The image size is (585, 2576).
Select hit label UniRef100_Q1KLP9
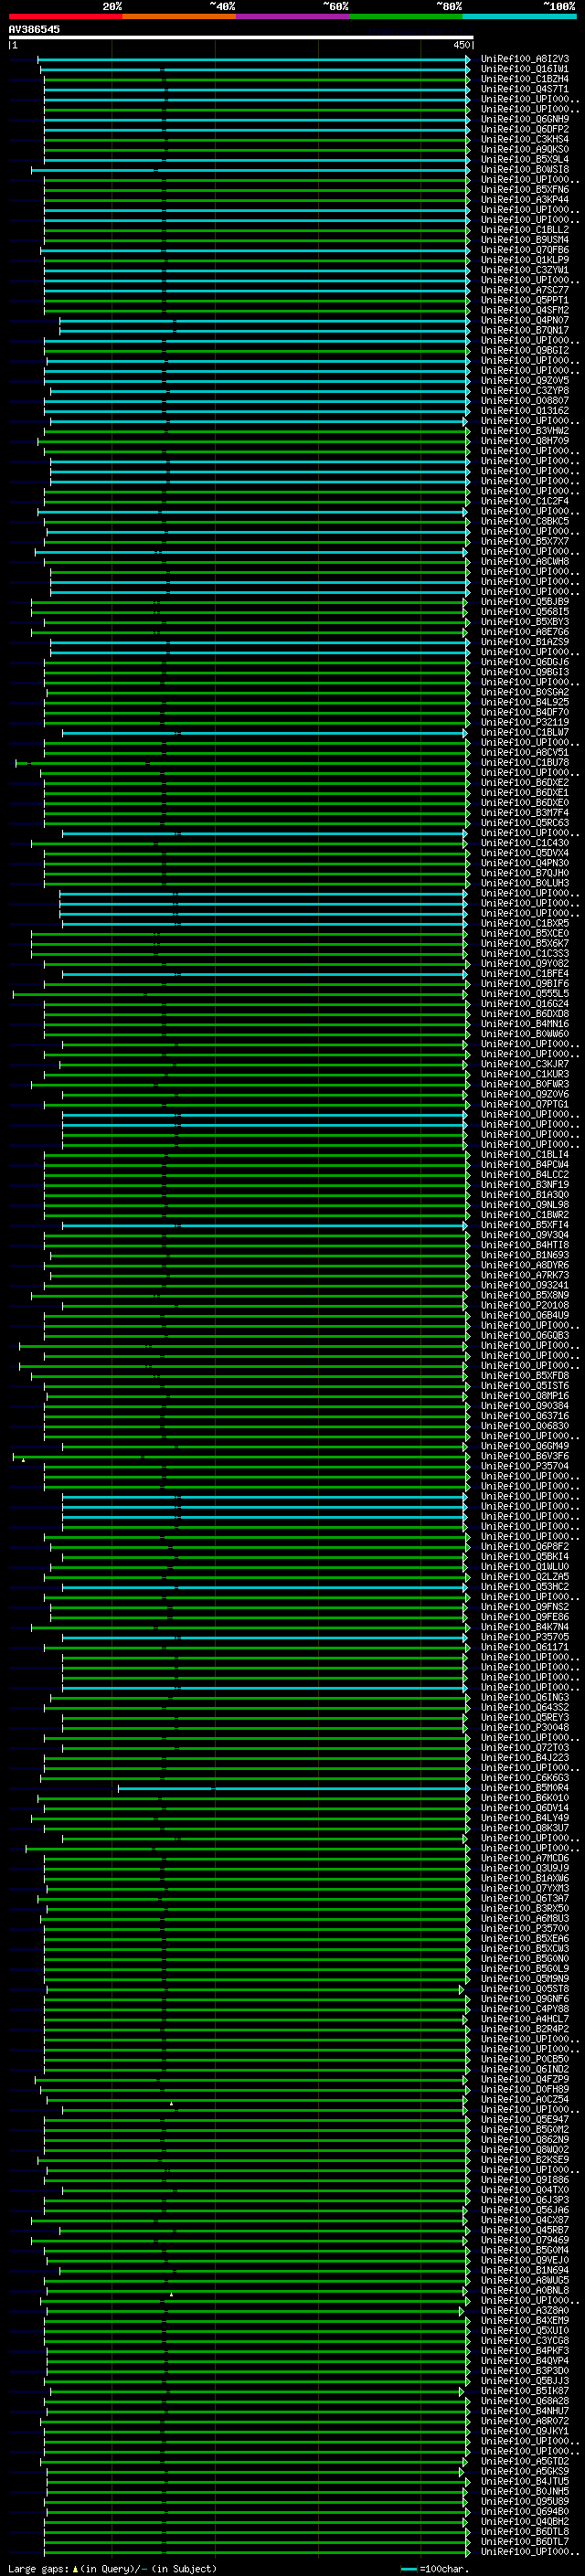pos(525,260)
